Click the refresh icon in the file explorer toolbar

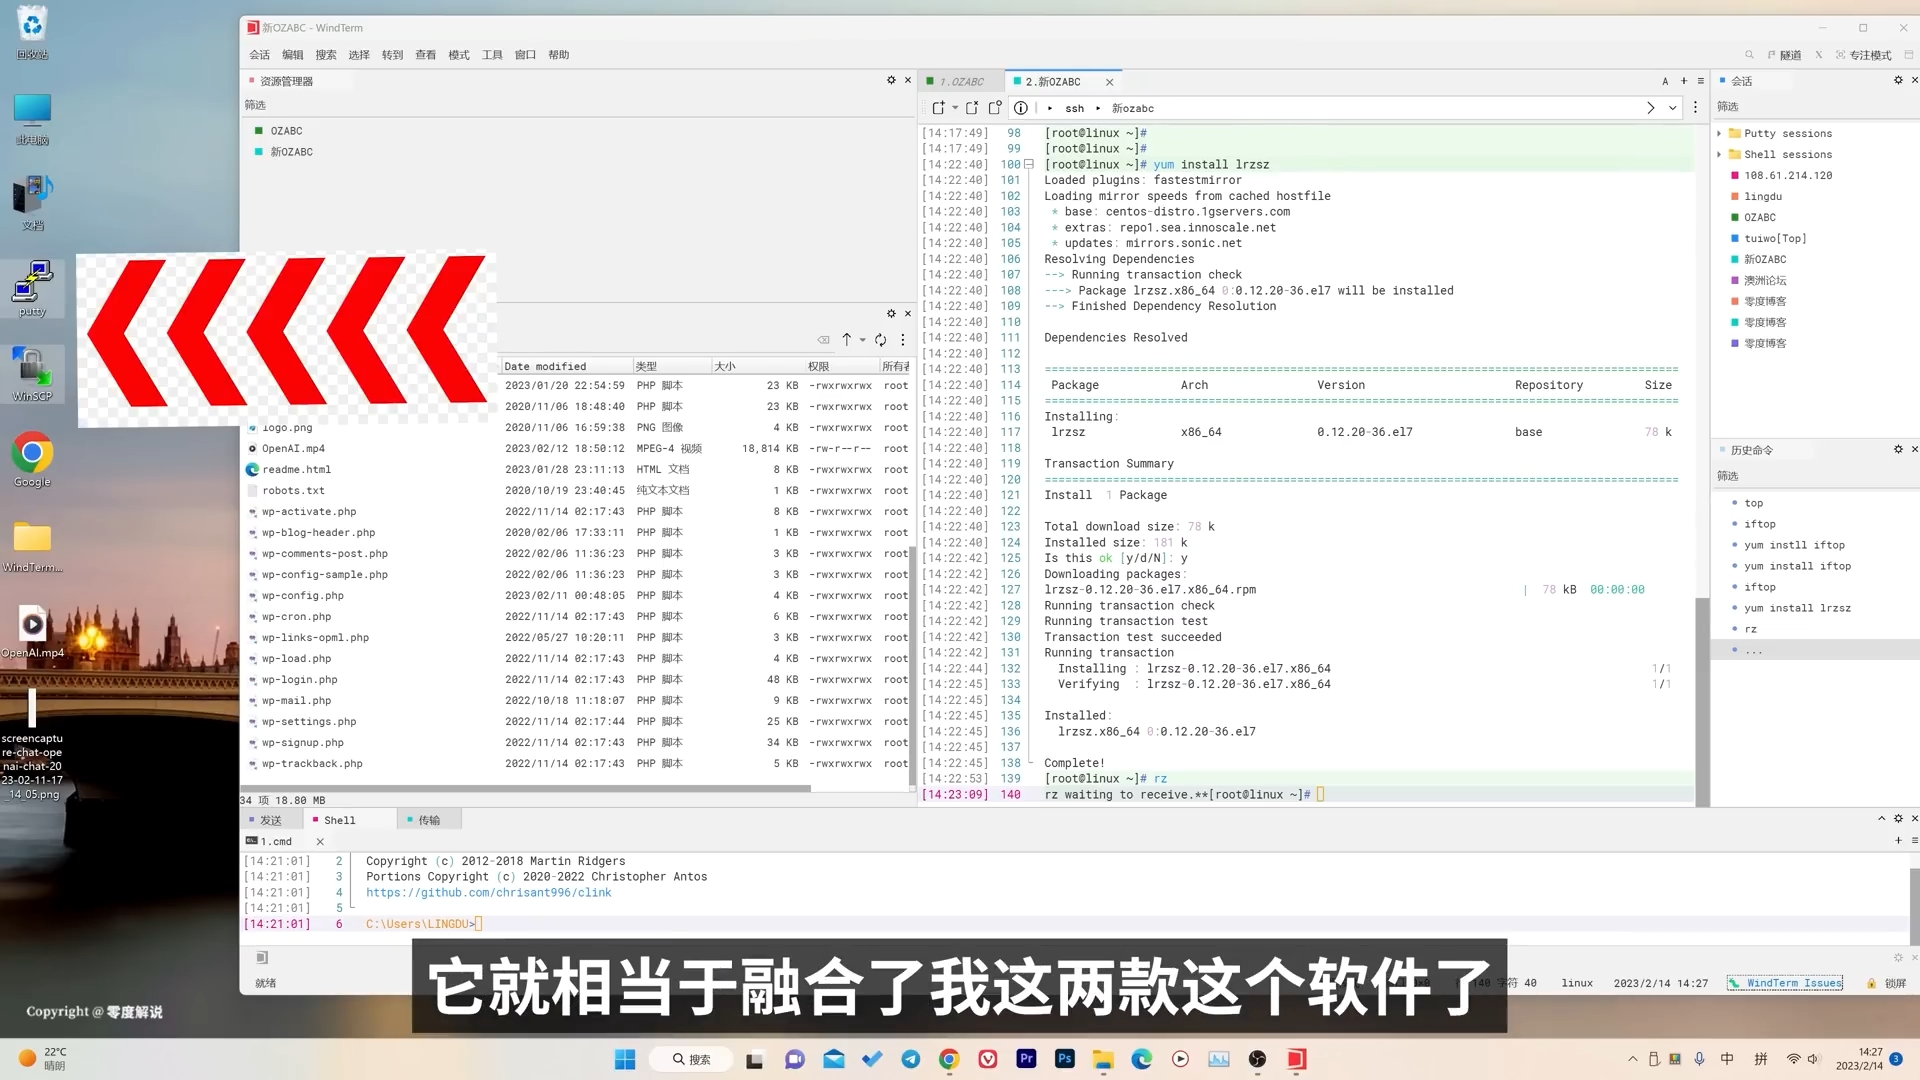point(881,340)
